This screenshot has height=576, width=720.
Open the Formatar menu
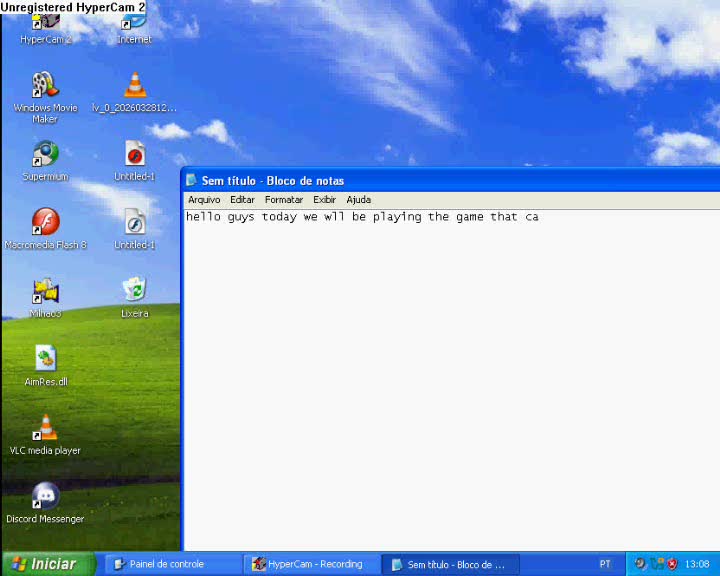pos(283,200)
